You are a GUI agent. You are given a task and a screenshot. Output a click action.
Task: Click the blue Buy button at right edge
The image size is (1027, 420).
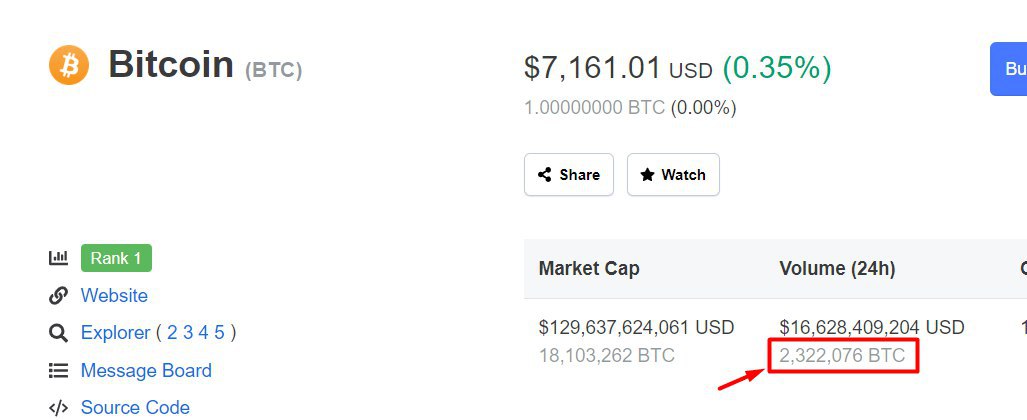click(x=1009, y=69)
